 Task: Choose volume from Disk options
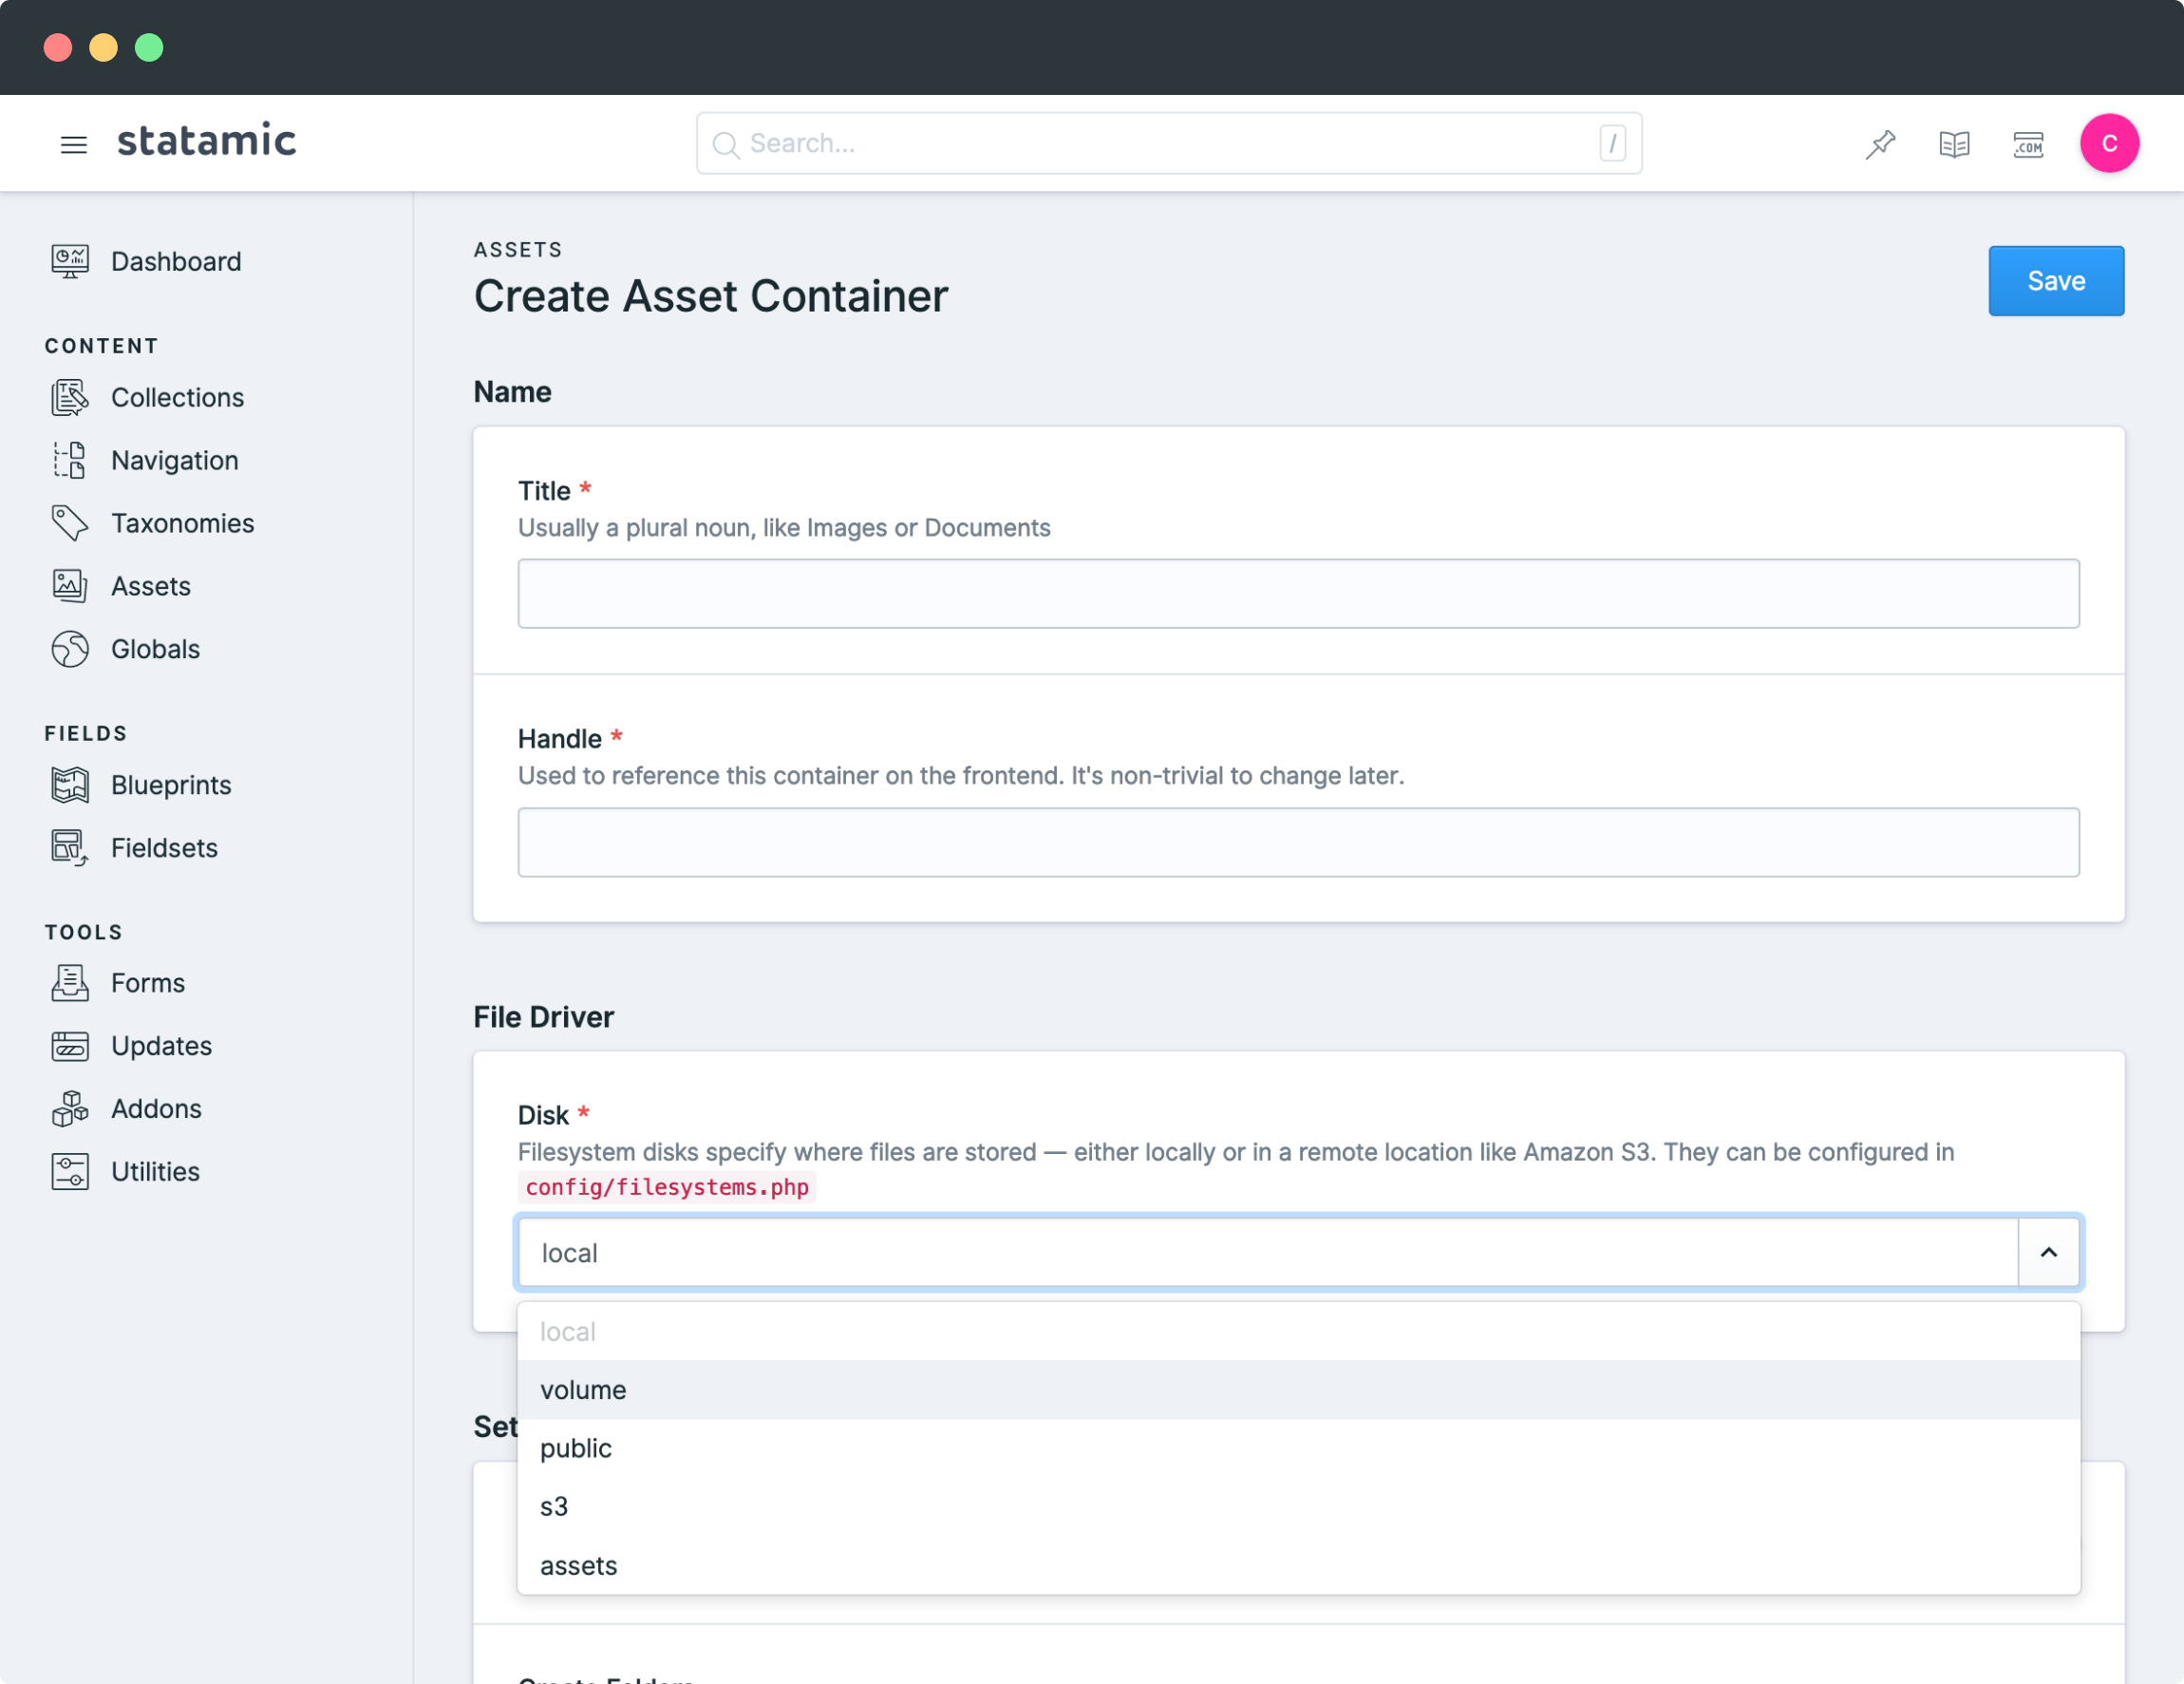tap(1298, 1390)
